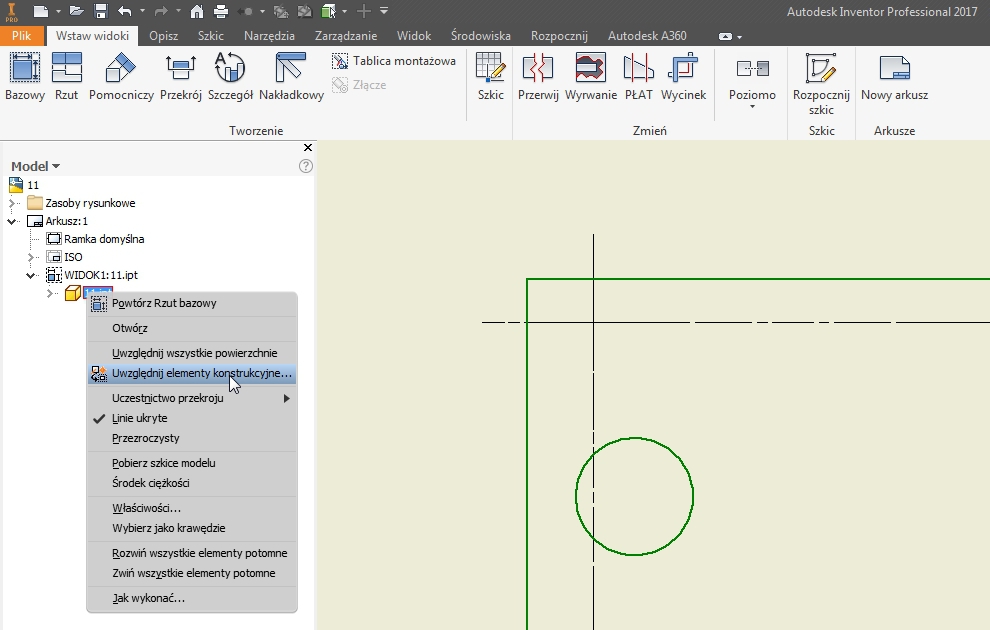
Task: Collapse the WIDOK1:11.ipt node
Action: coord(31,275)
